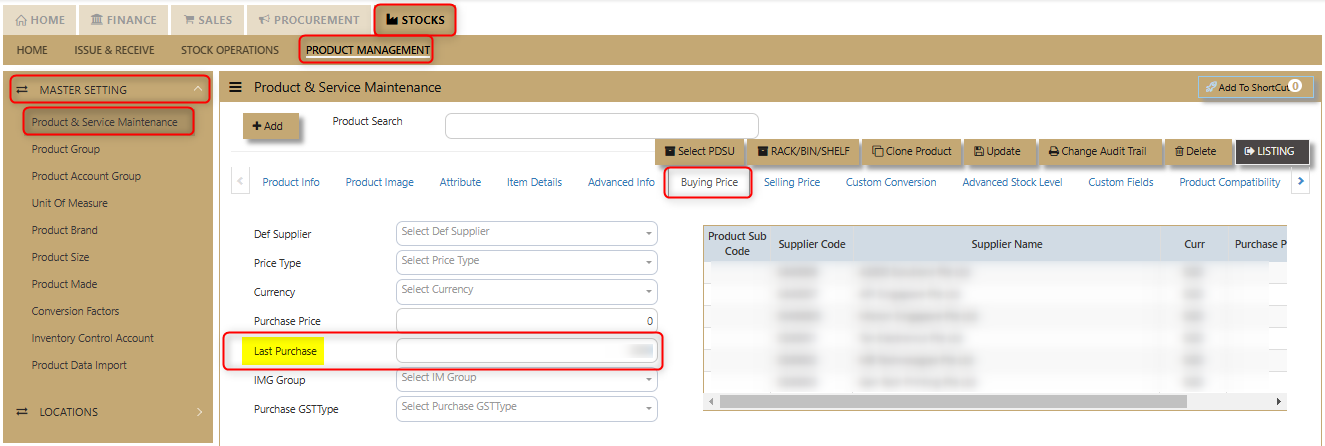Open the Item Details tab

534,182
